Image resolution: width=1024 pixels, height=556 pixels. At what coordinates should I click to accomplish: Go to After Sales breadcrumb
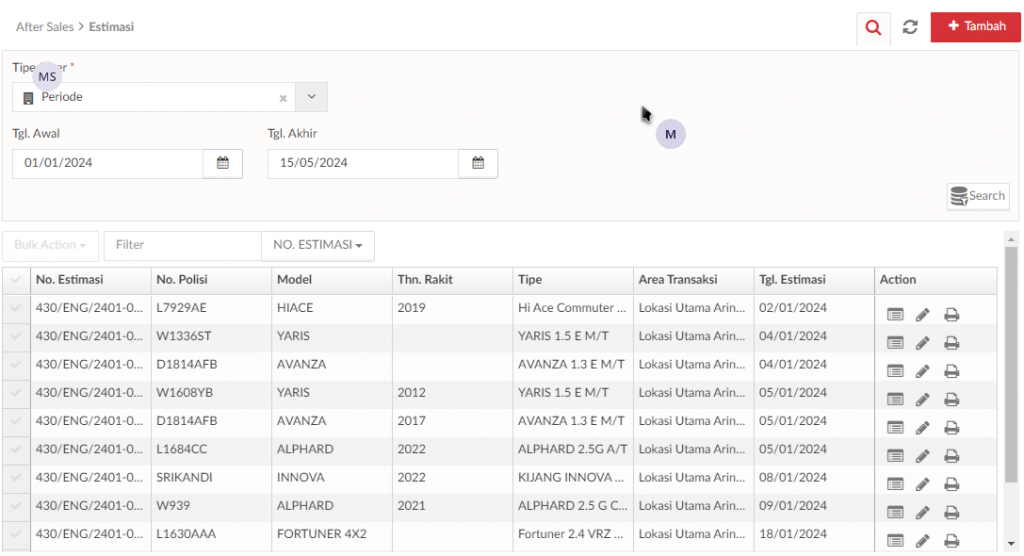(45, 27)
